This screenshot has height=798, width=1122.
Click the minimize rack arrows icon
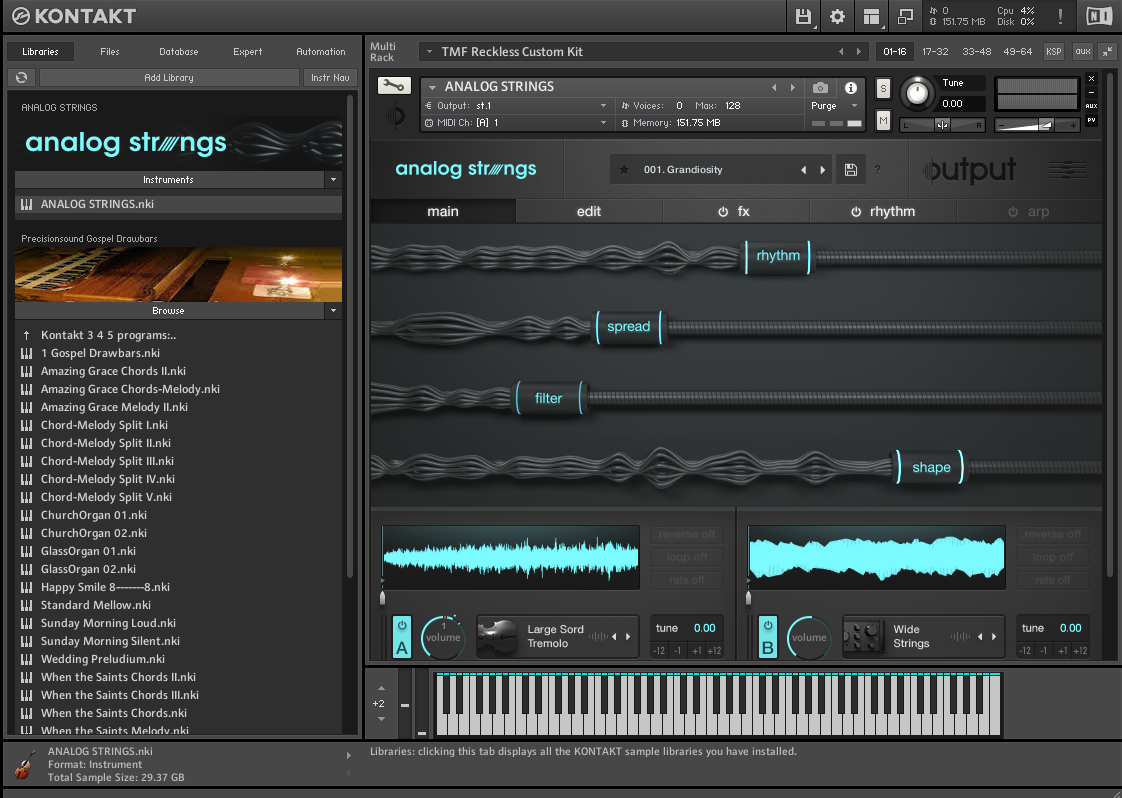[x=1107, y=52]
